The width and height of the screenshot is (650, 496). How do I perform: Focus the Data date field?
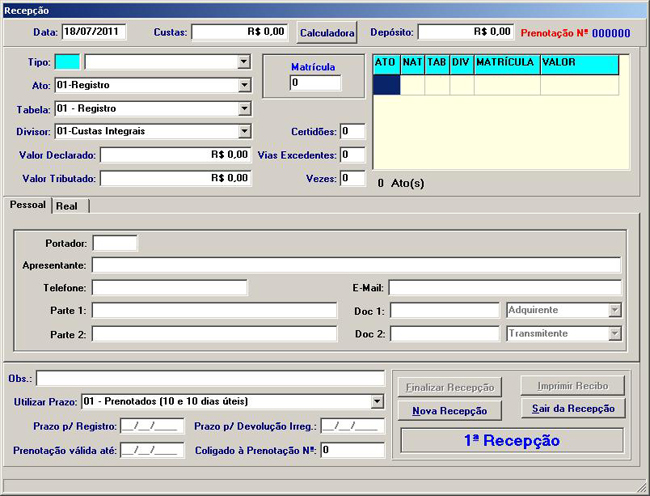[x=94, y=31]
